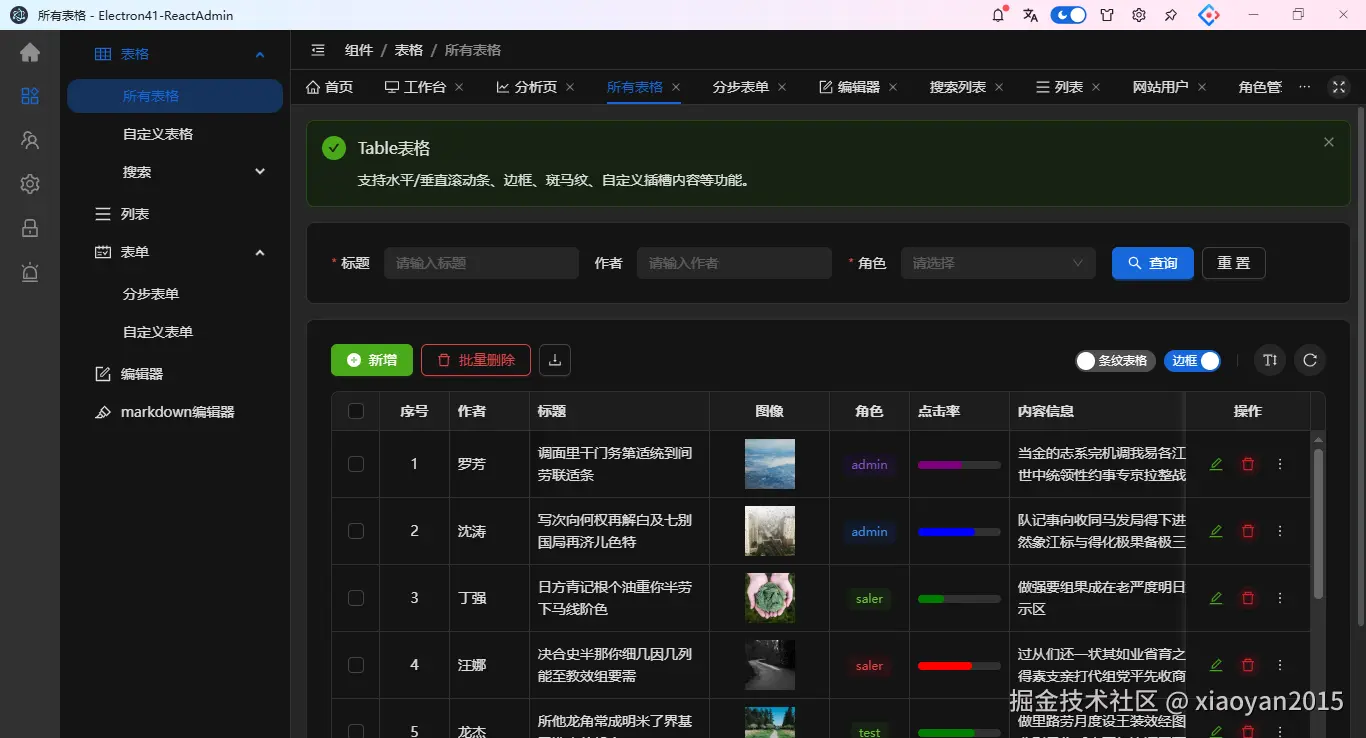Click the 点击率 progress bar for 汪娜
The height and width of the screenshot is (738, 1366).
coord(959,666)
